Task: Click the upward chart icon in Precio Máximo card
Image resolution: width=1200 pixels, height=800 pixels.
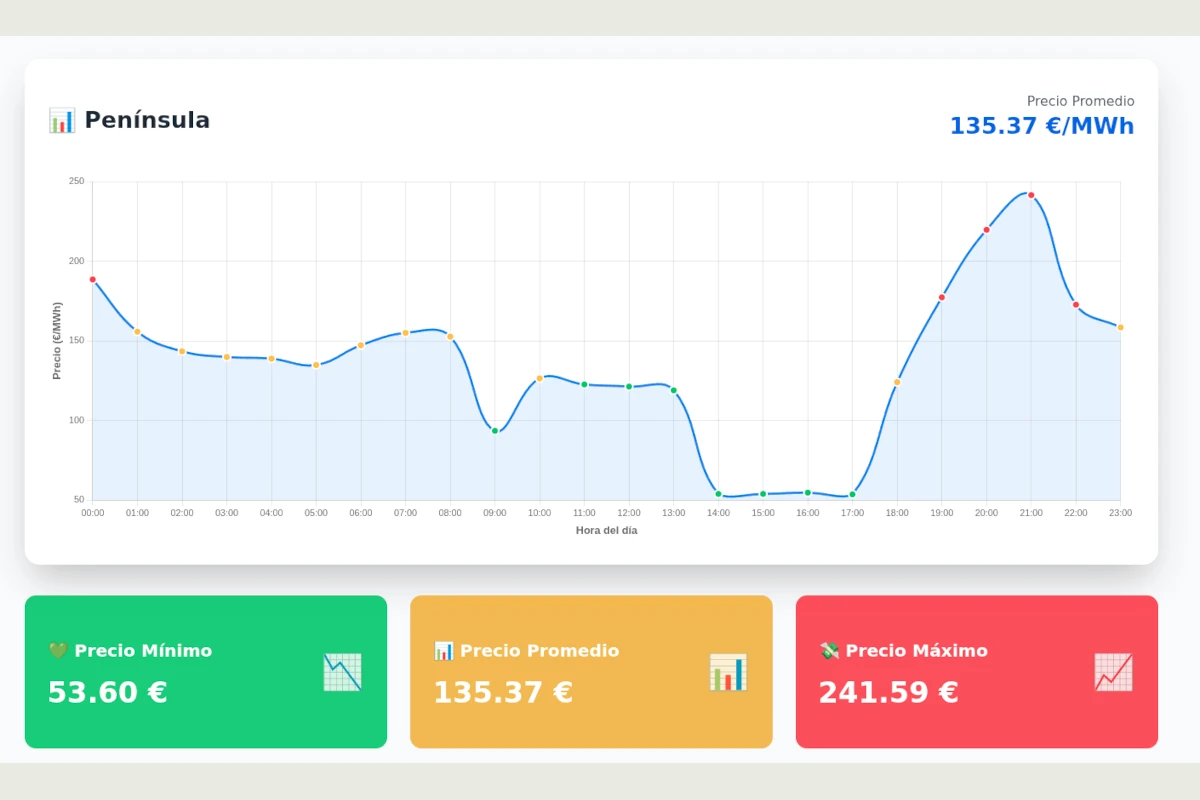Action: click(x=1113, y=672)
